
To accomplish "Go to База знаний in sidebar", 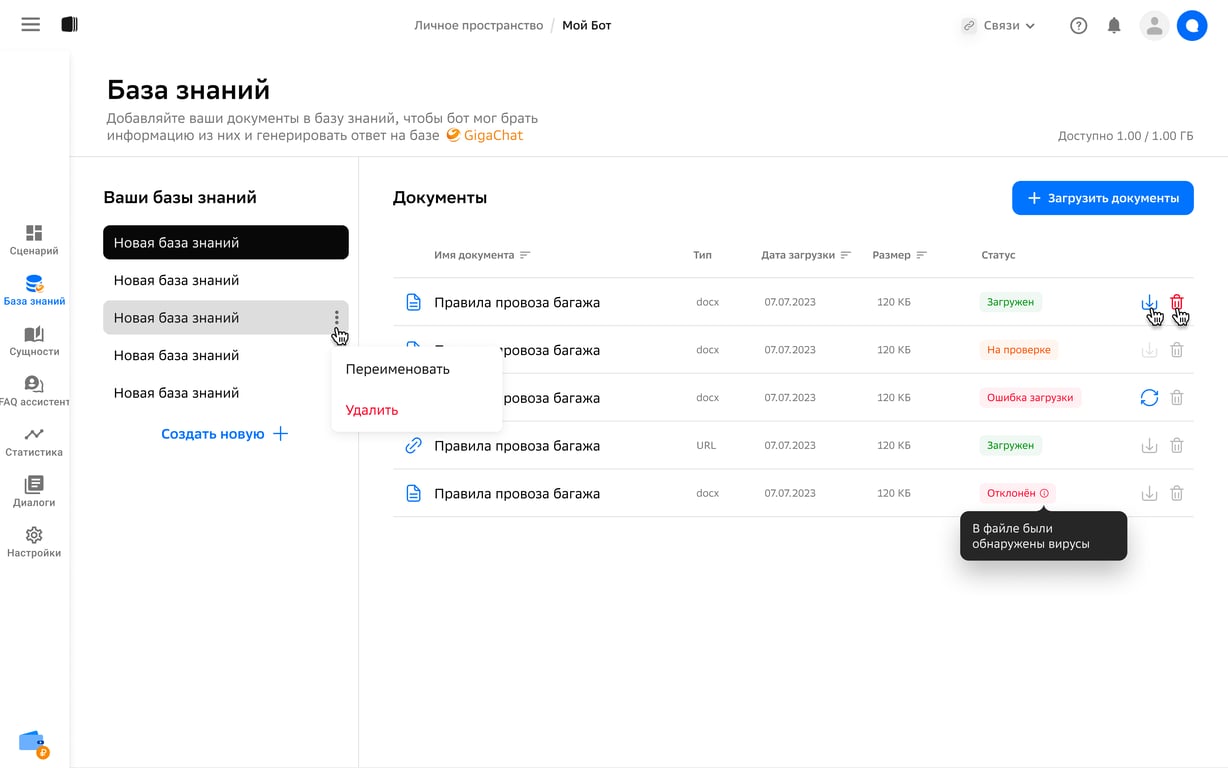I will (34, 290).
